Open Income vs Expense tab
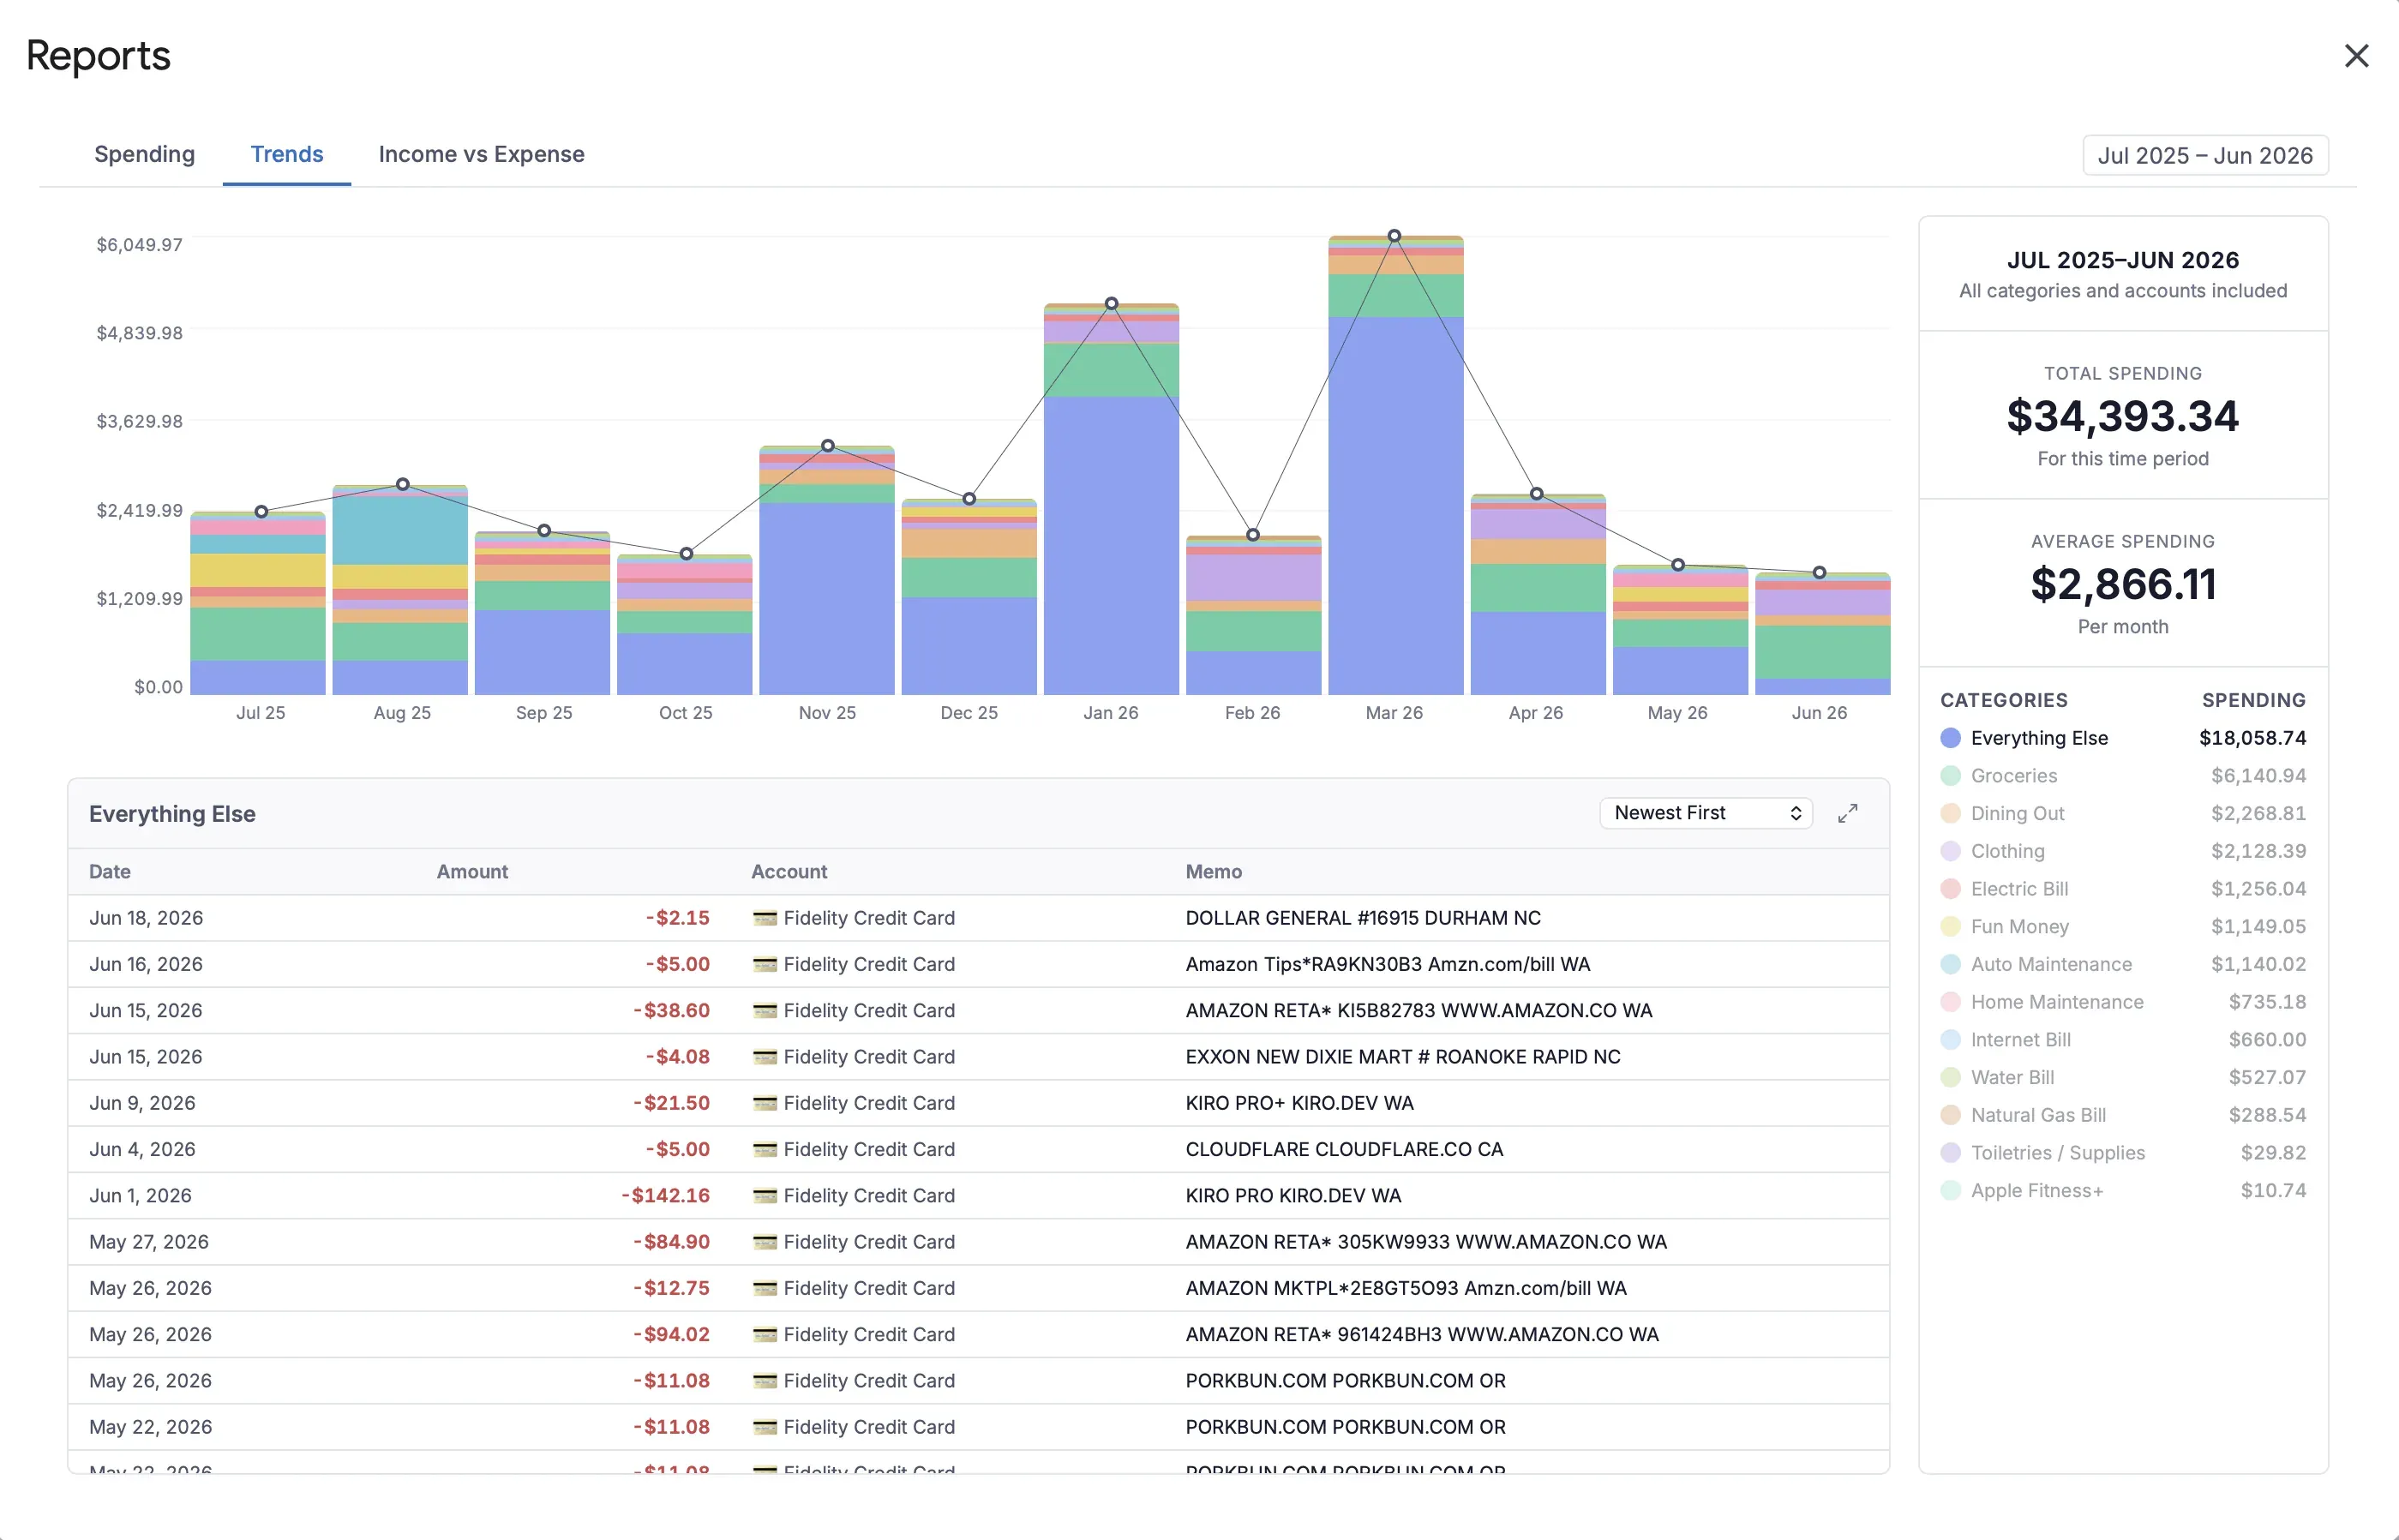2399x1540 pixels. click(481, 154)
